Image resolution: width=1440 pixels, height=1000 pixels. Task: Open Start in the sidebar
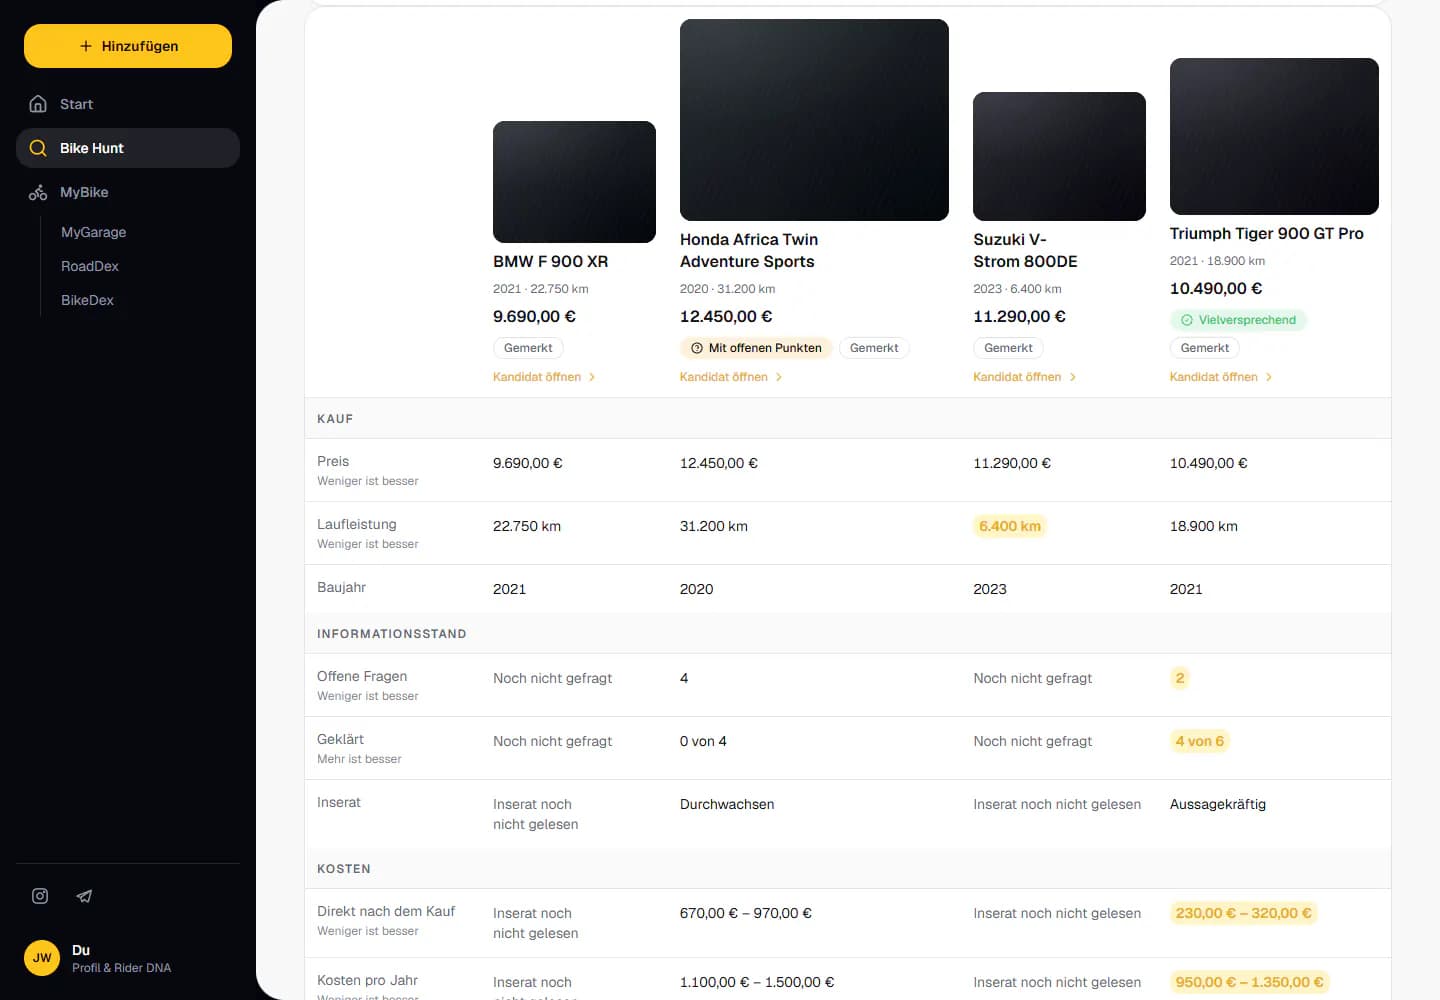pyautogui.click(x=128, y=104)
